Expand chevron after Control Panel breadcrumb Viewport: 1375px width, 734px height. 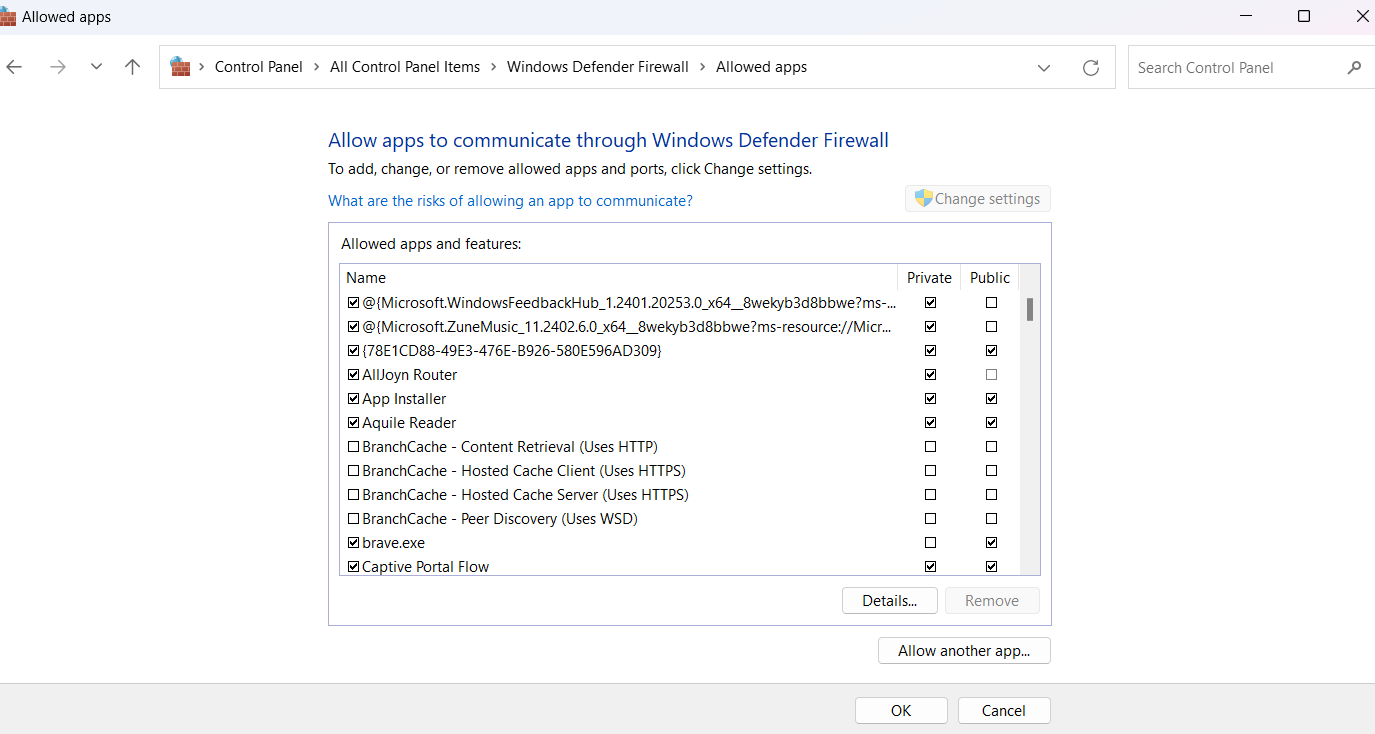(x=316, y=67)
